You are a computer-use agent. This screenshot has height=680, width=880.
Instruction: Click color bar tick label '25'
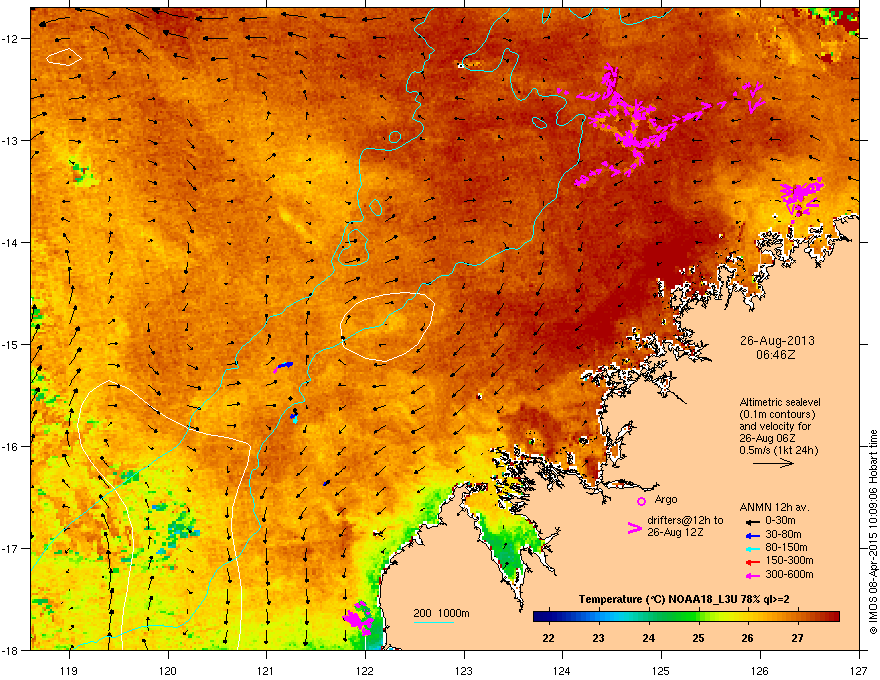(x=698, y=638)
